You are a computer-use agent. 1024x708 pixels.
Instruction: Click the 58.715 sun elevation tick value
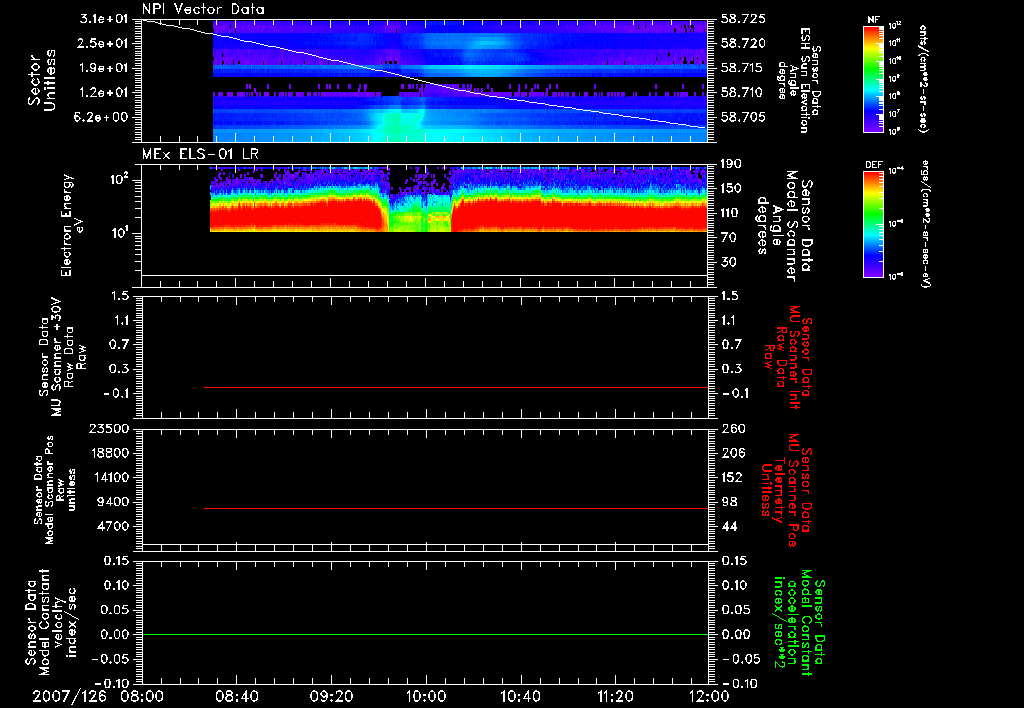coord(743,68)
